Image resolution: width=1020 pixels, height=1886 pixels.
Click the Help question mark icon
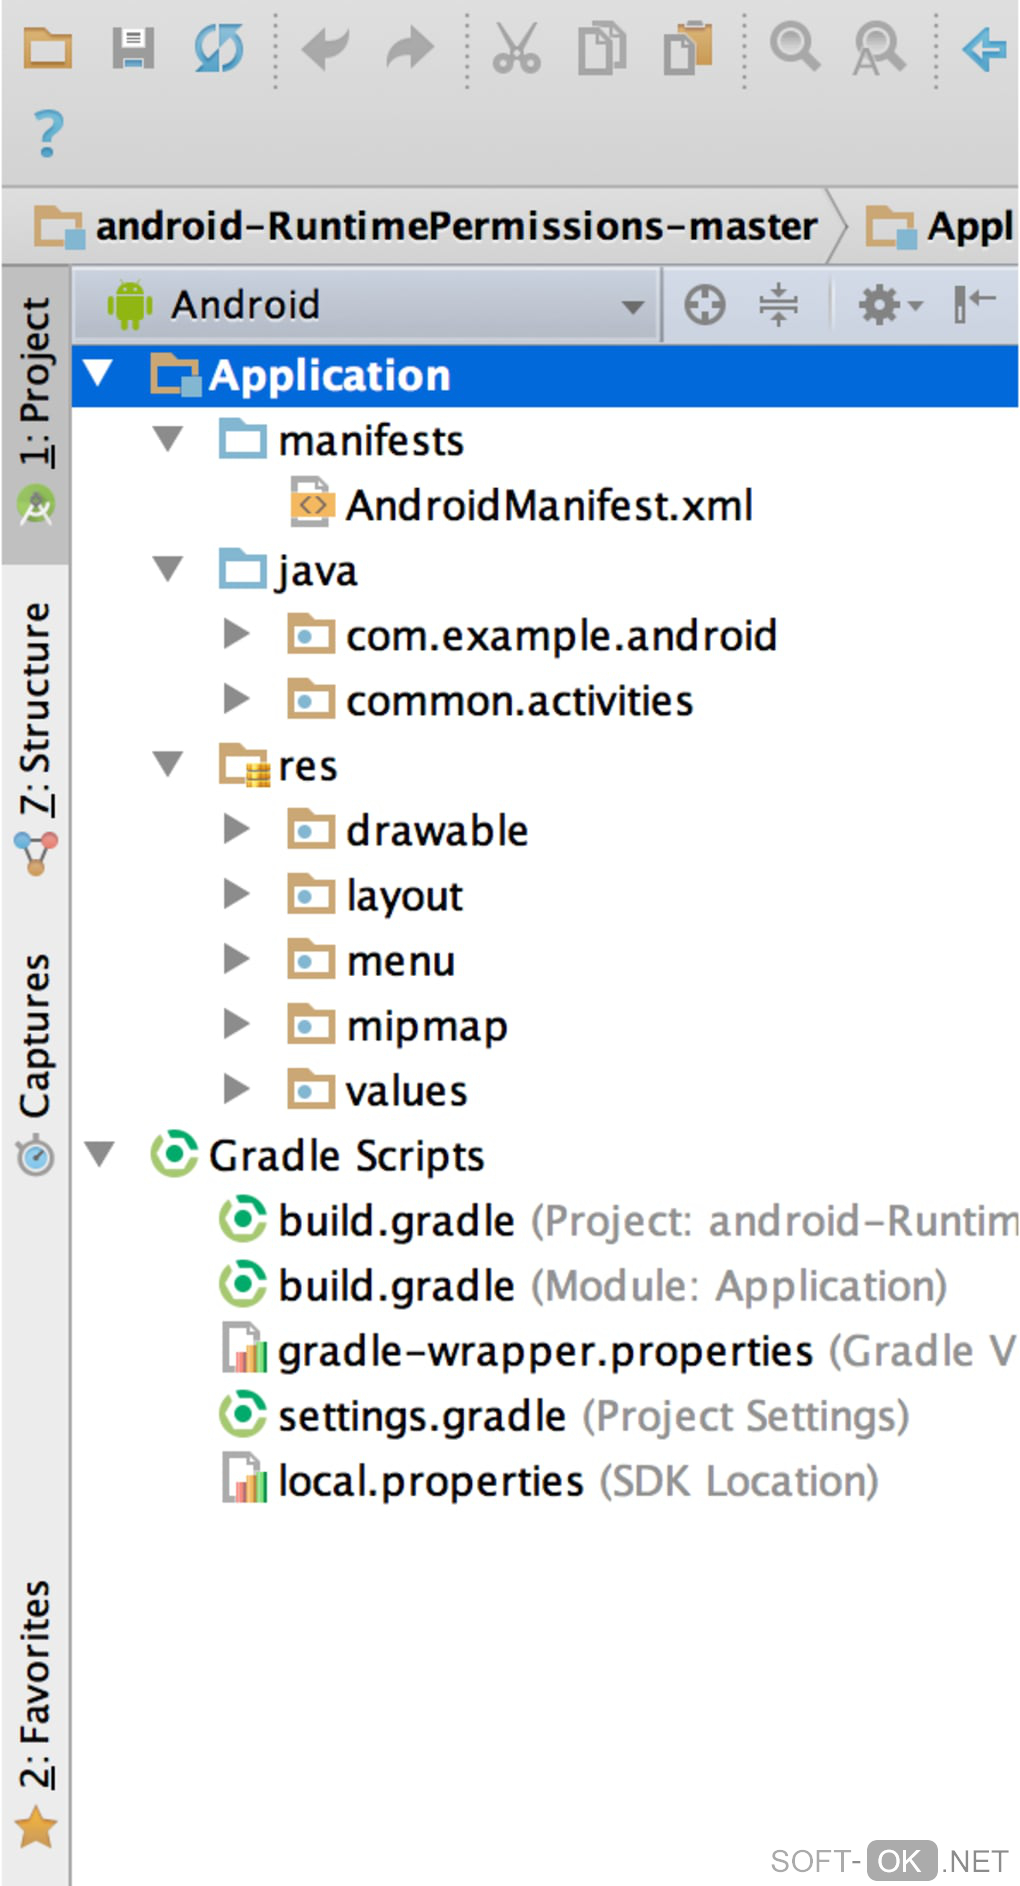point(47,133)
